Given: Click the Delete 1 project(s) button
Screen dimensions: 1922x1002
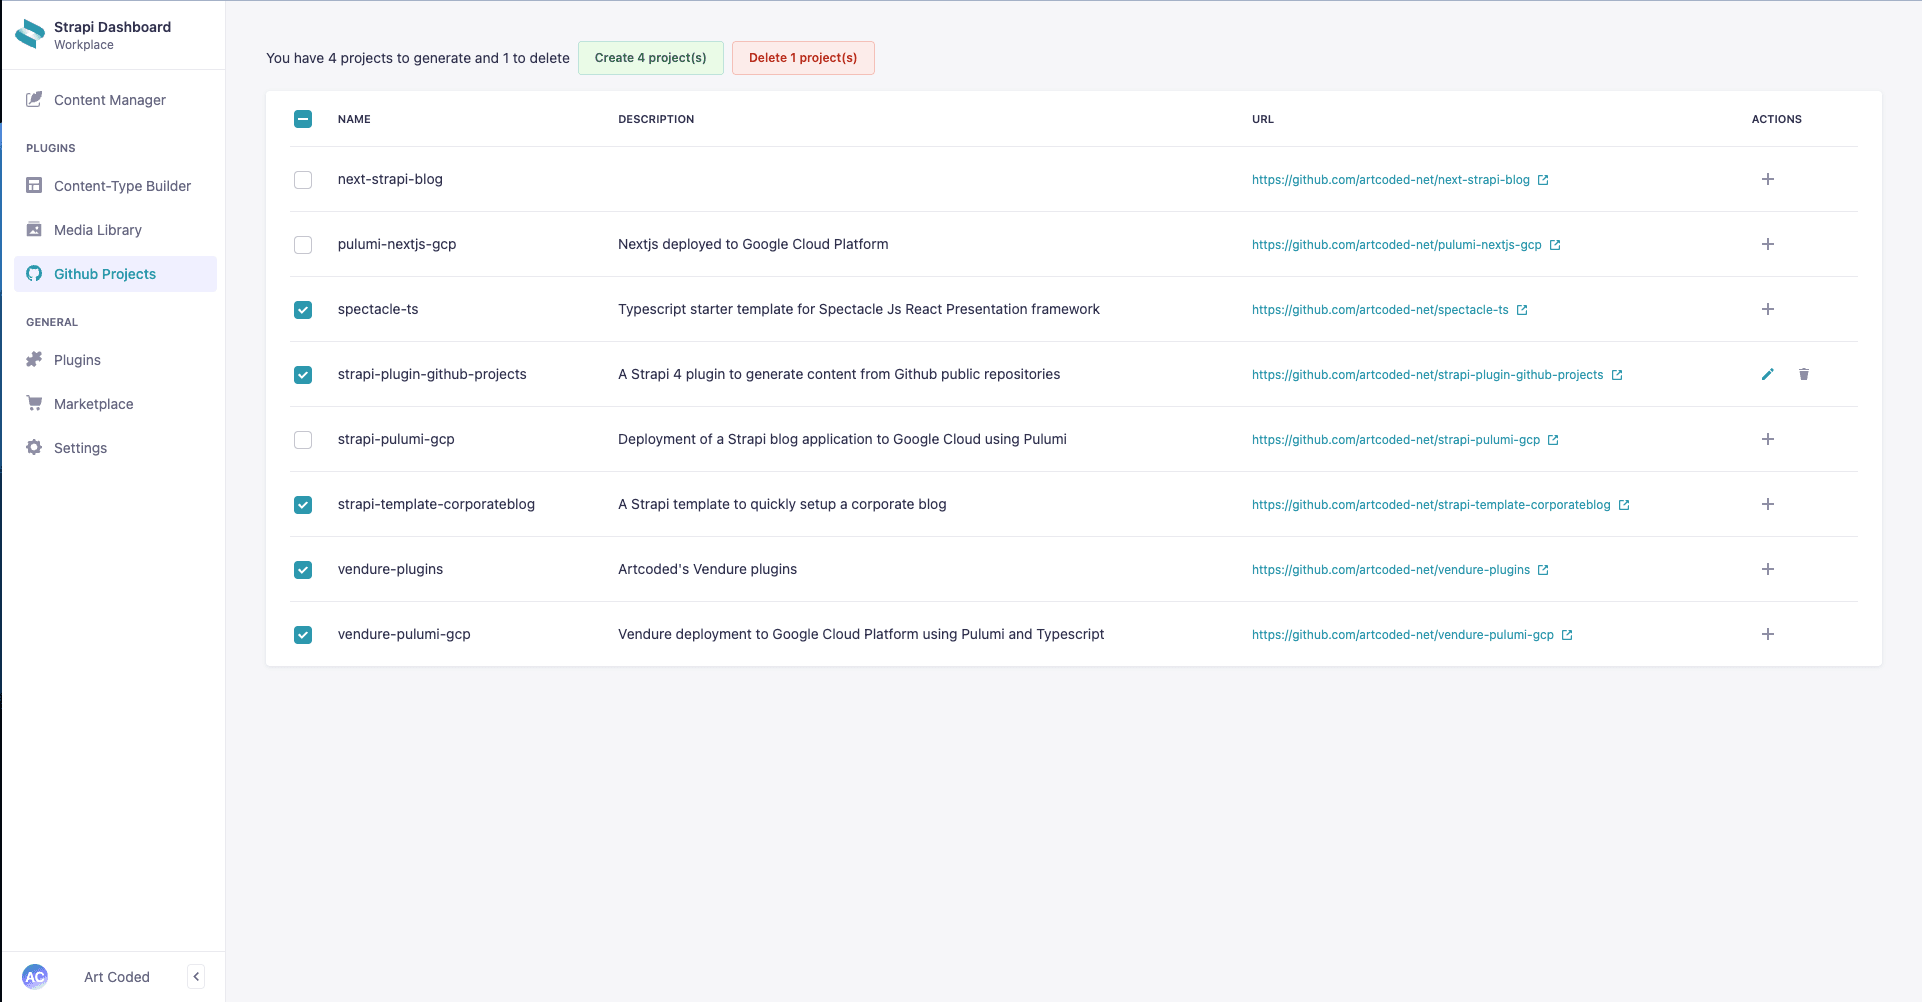Looking at the screenshot, I should (803, 58).
